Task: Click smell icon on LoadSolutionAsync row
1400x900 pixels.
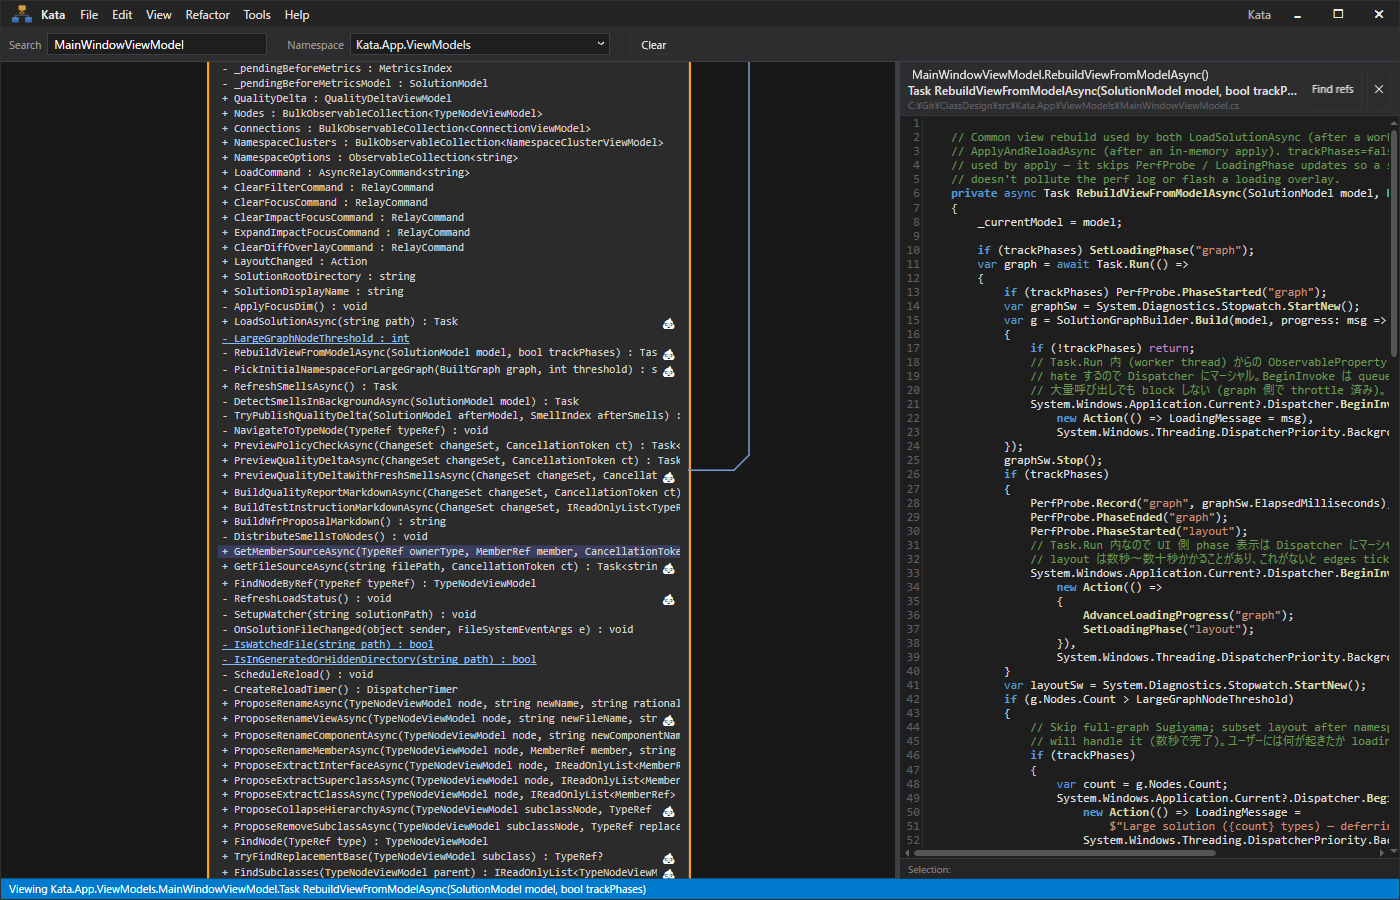Action: click(668, 323)
